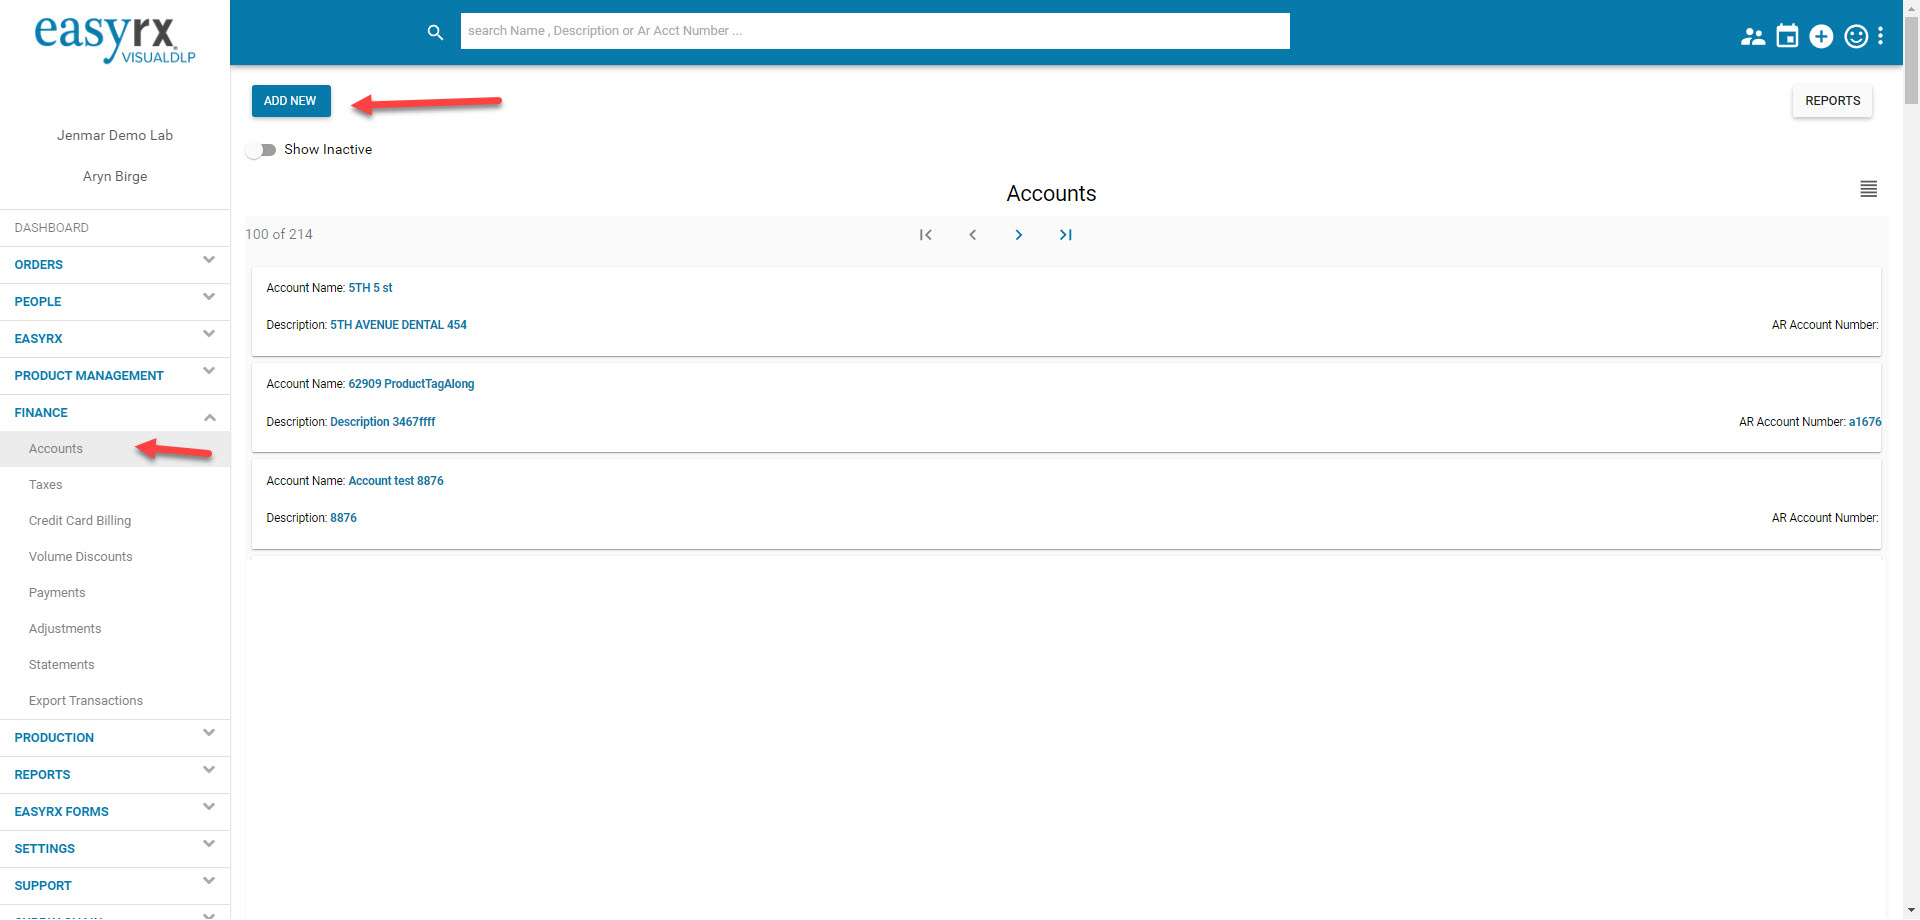
Task: Open the smiley face user icon
Action: point(1856,36)
